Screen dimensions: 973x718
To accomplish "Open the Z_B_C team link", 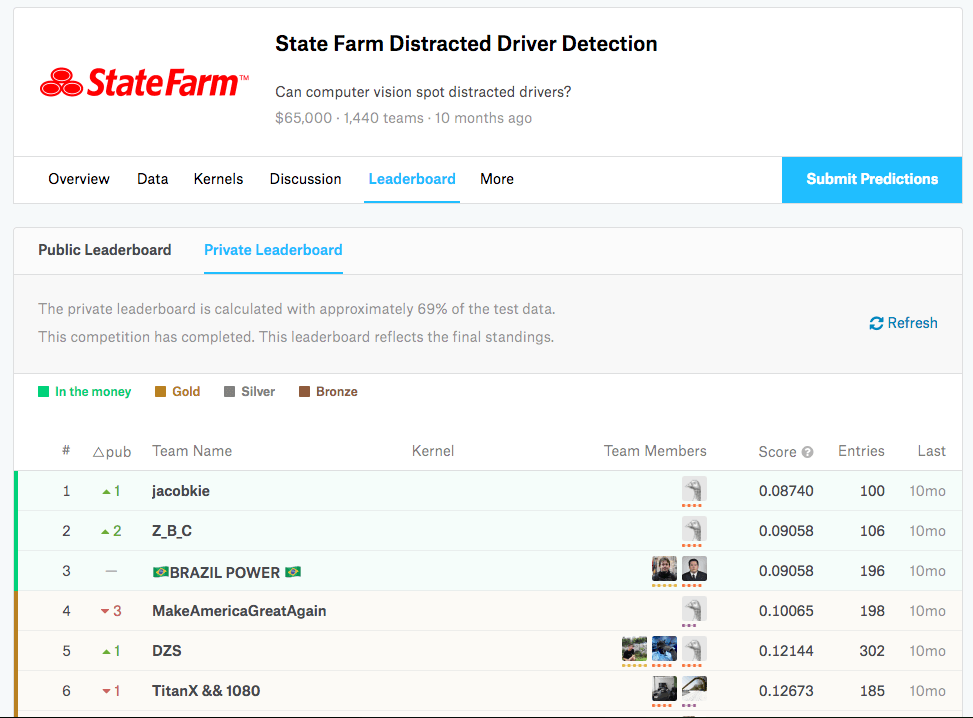I will (172, 531).
